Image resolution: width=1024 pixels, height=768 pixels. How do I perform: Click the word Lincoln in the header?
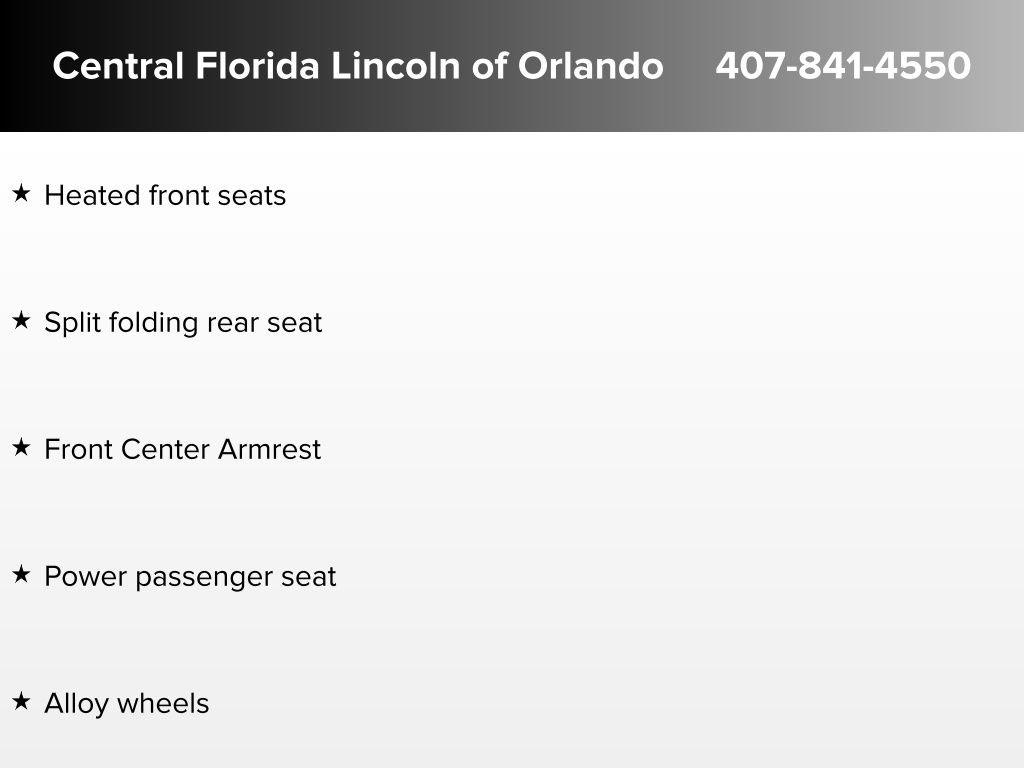point(397,66)
